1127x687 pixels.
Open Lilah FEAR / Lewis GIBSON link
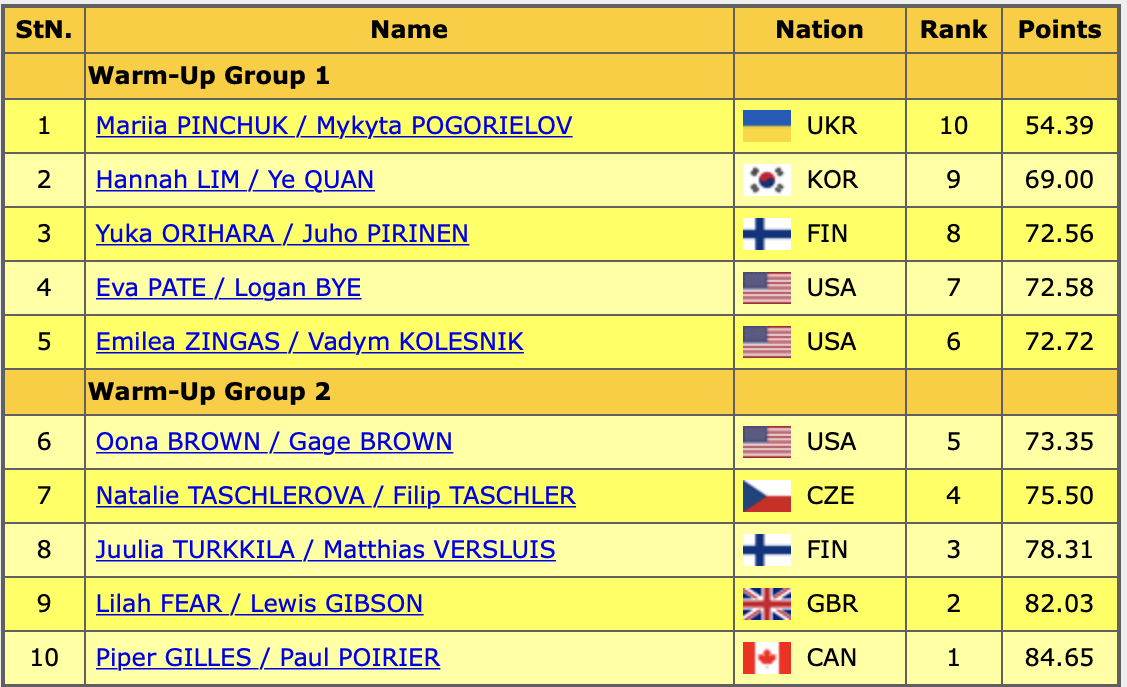tap(259, 604)
